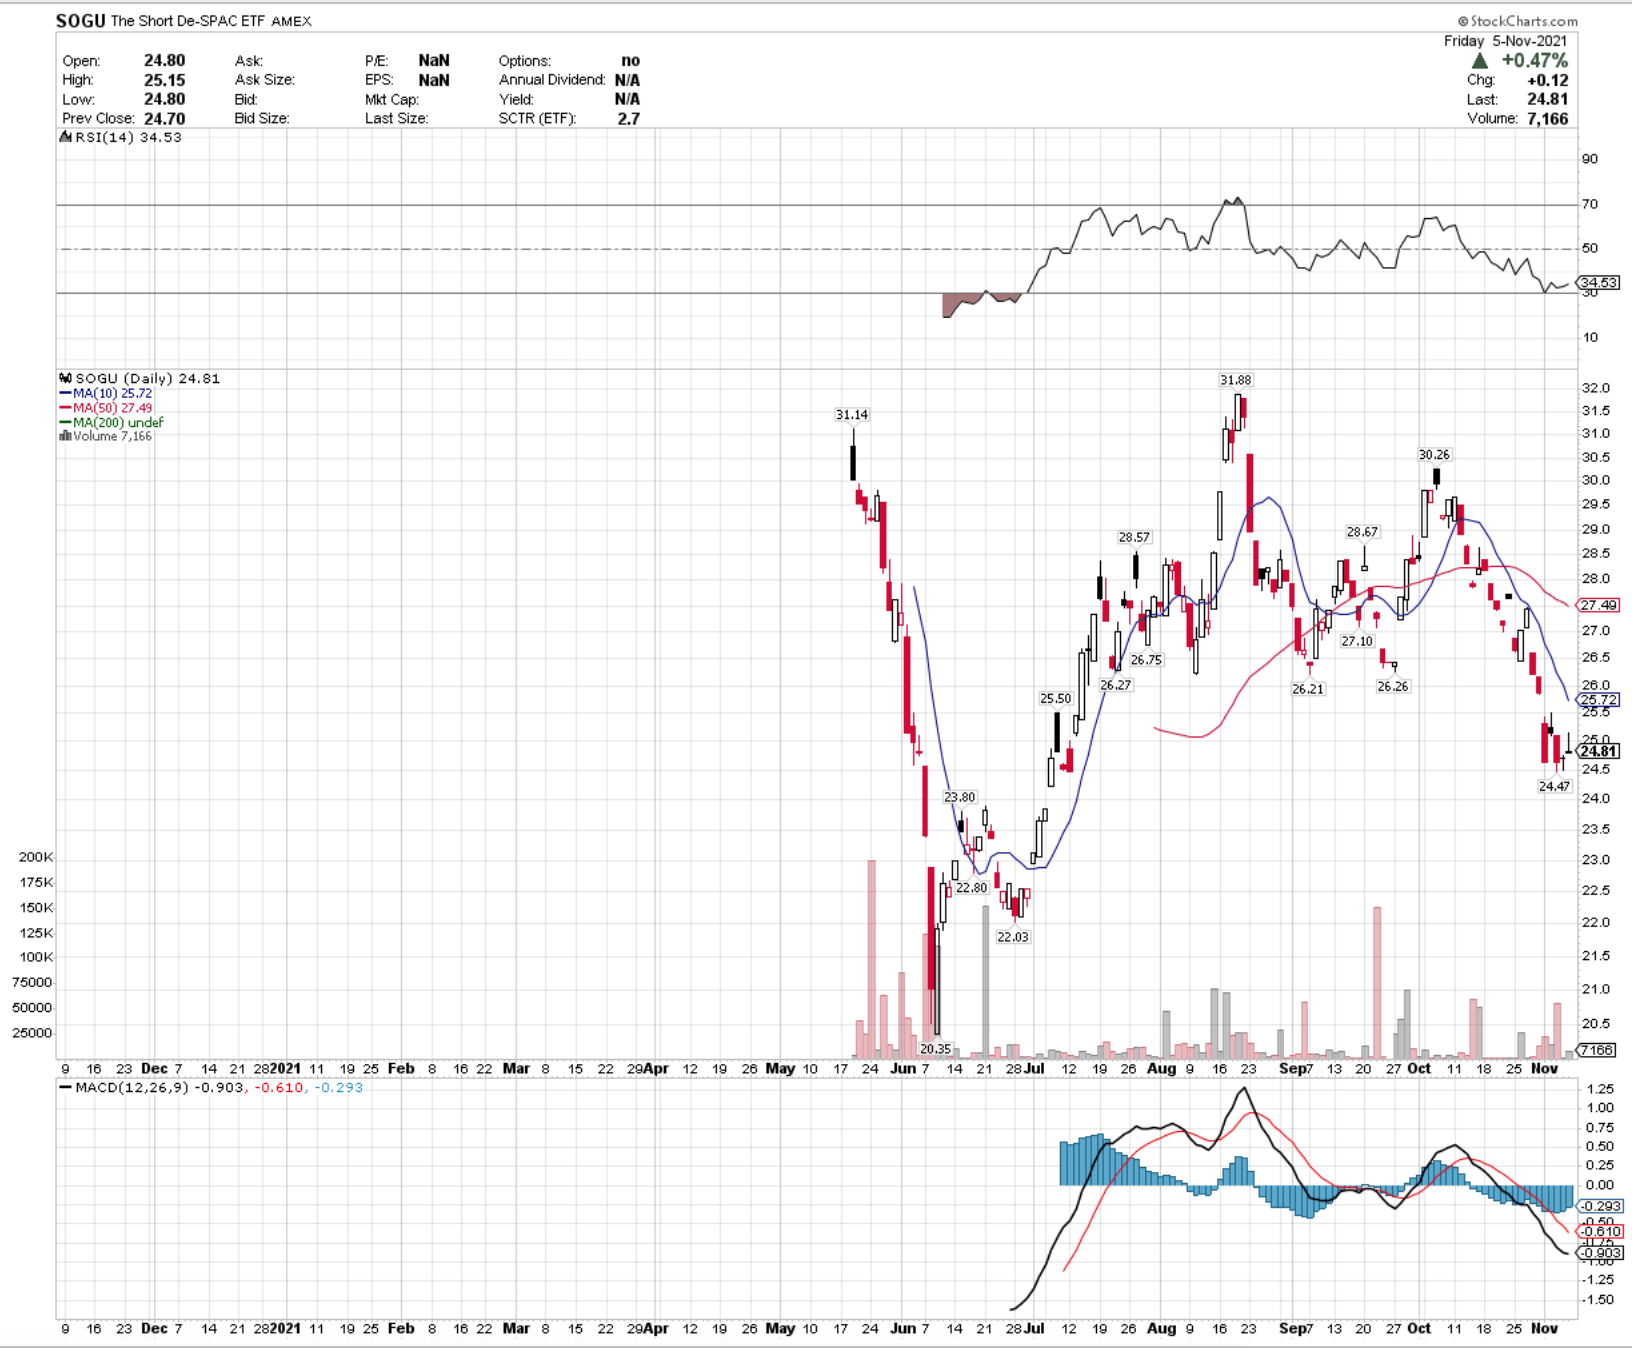This screenshot has width=1632, height=1348.
Task: Click the High 25.15 value
Action: pyautogui.click(x=164, y=80)
